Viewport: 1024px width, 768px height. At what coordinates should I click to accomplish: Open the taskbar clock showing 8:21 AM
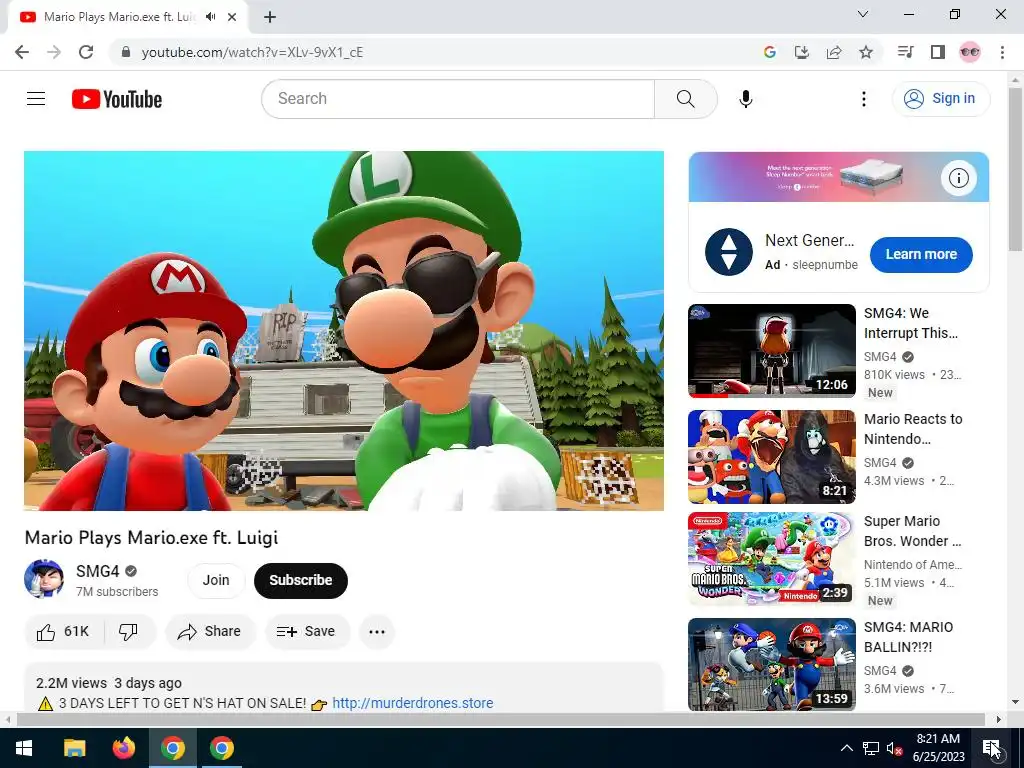pos(938,748)
